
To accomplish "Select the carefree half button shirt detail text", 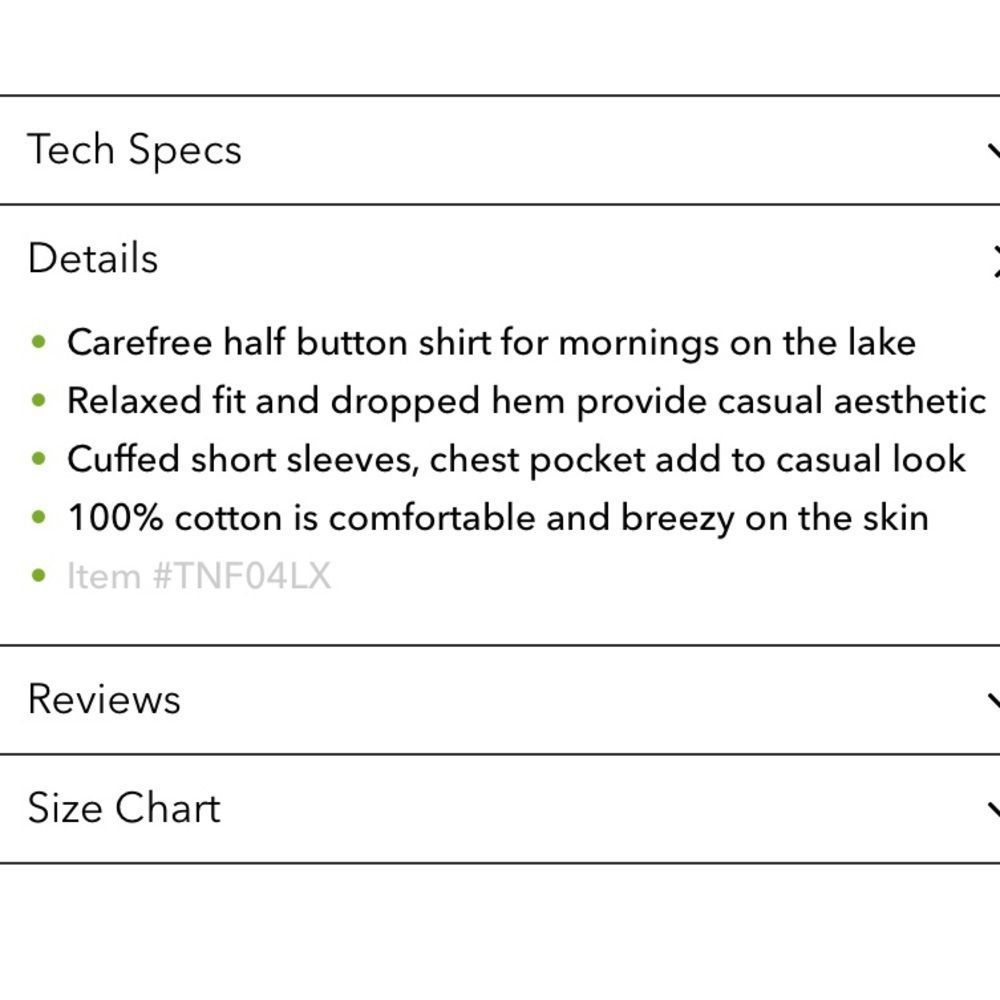I will [490, 341].
